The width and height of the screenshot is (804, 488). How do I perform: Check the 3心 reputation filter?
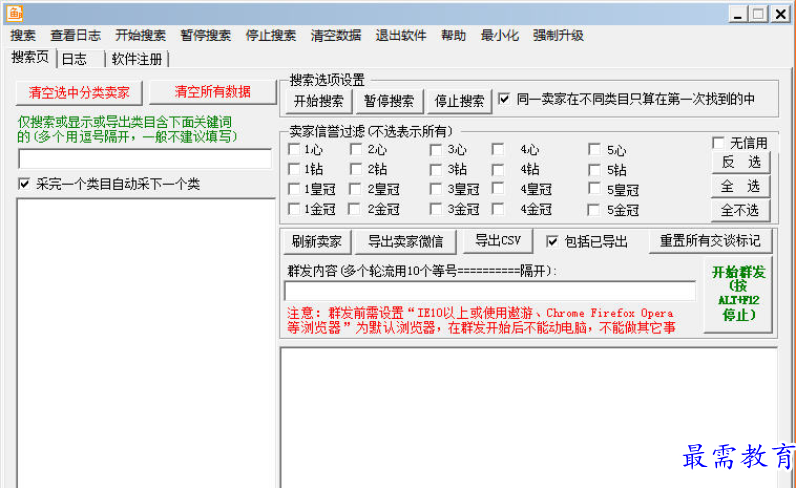pyautogui.click(x=436, y=150)
